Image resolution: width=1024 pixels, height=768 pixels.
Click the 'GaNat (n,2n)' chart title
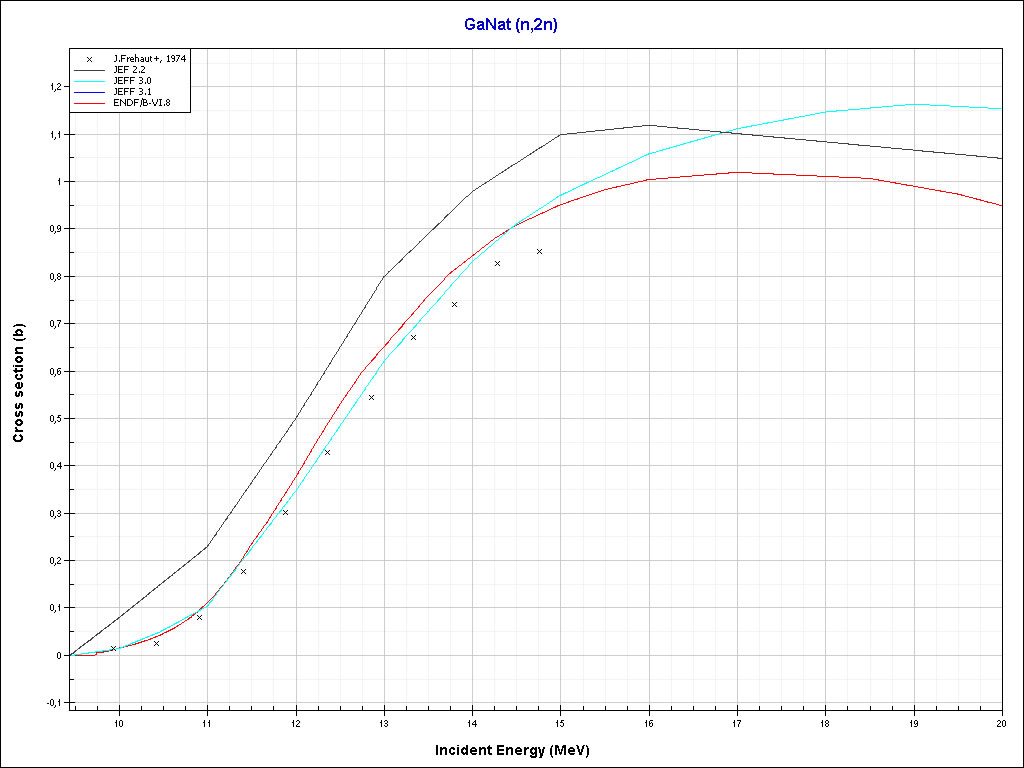click(511, 25)
